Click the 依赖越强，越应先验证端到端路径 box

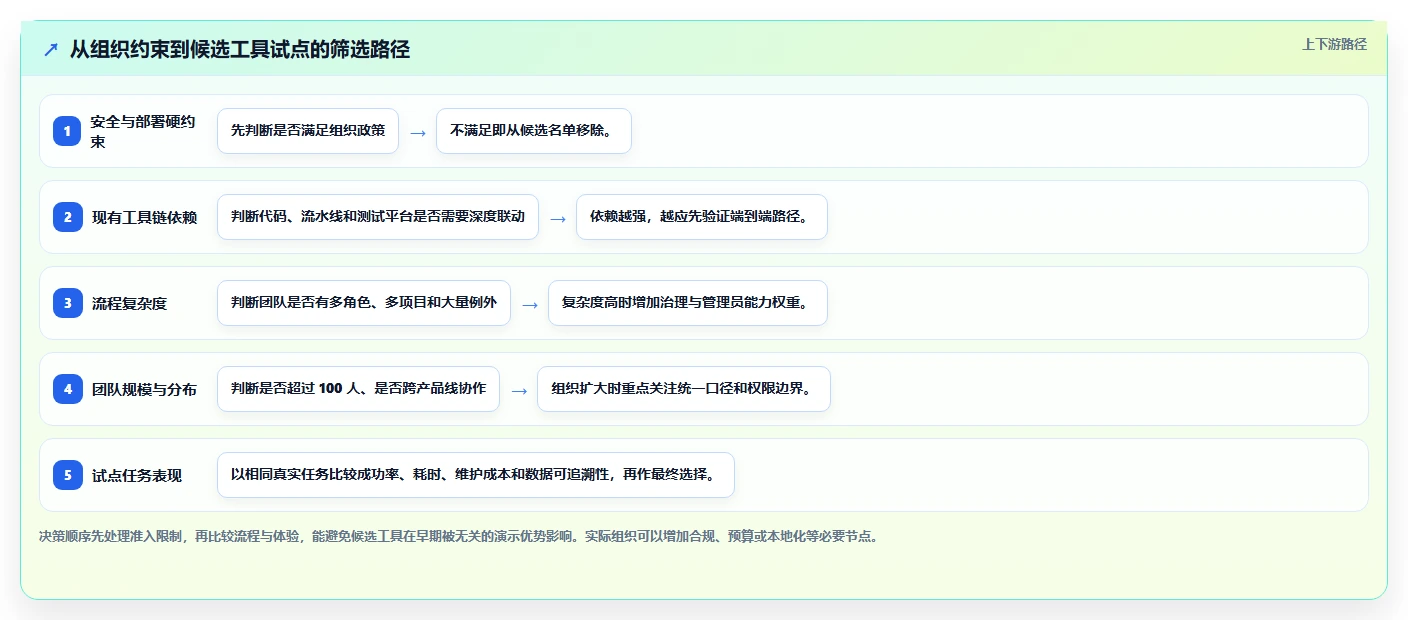point(702,217)
